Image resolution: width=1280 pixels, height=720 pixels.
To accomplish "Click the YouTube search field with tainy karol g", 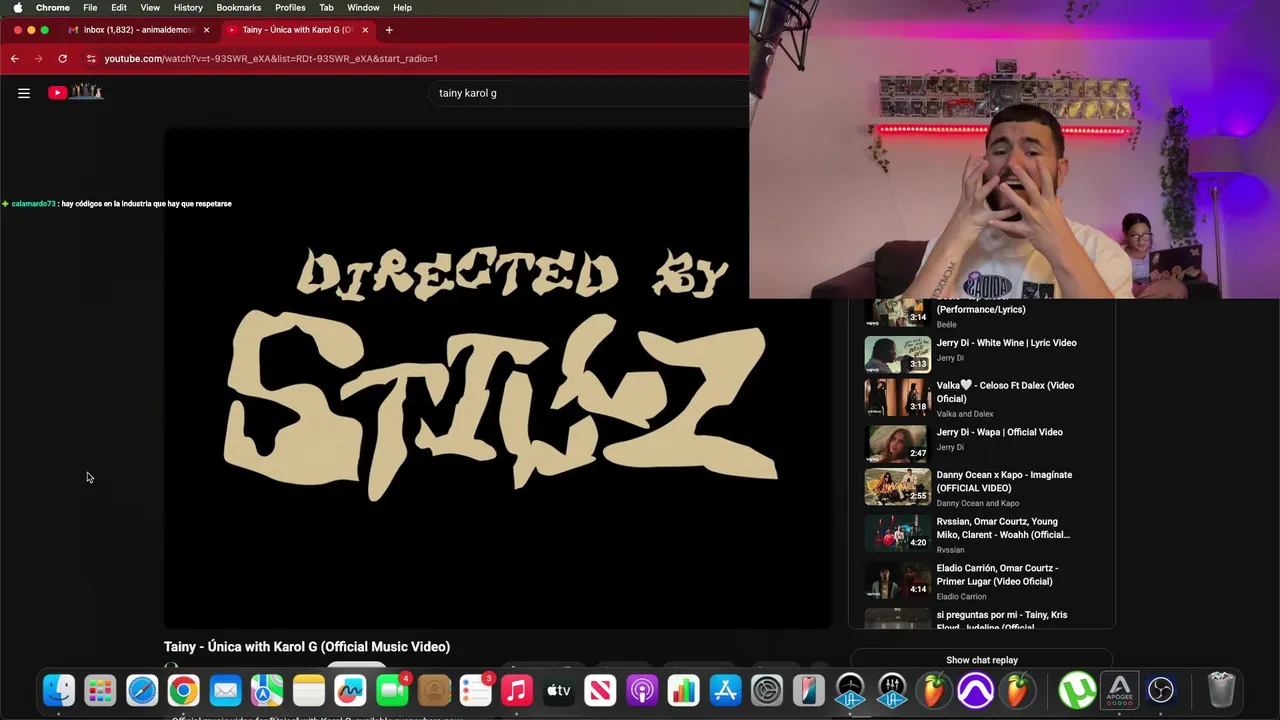I will click(590, 93).
